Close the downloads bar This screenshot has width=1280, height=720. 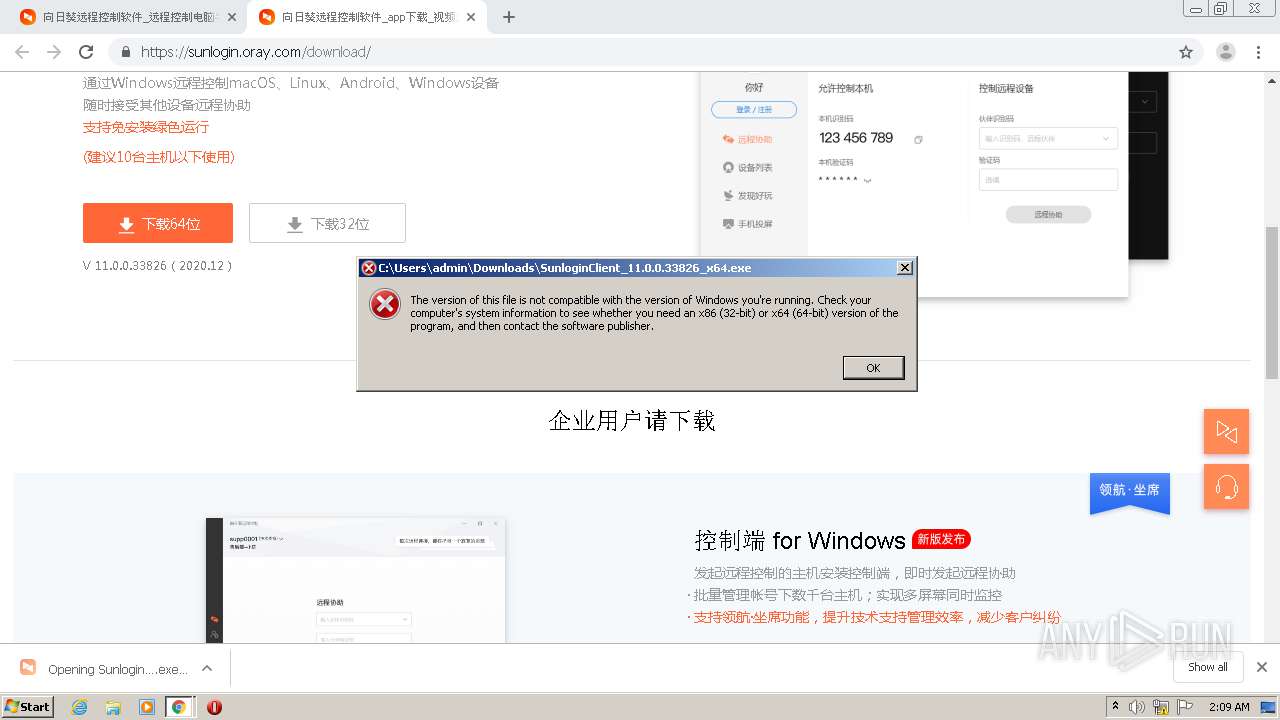(x=1262, y=667)
